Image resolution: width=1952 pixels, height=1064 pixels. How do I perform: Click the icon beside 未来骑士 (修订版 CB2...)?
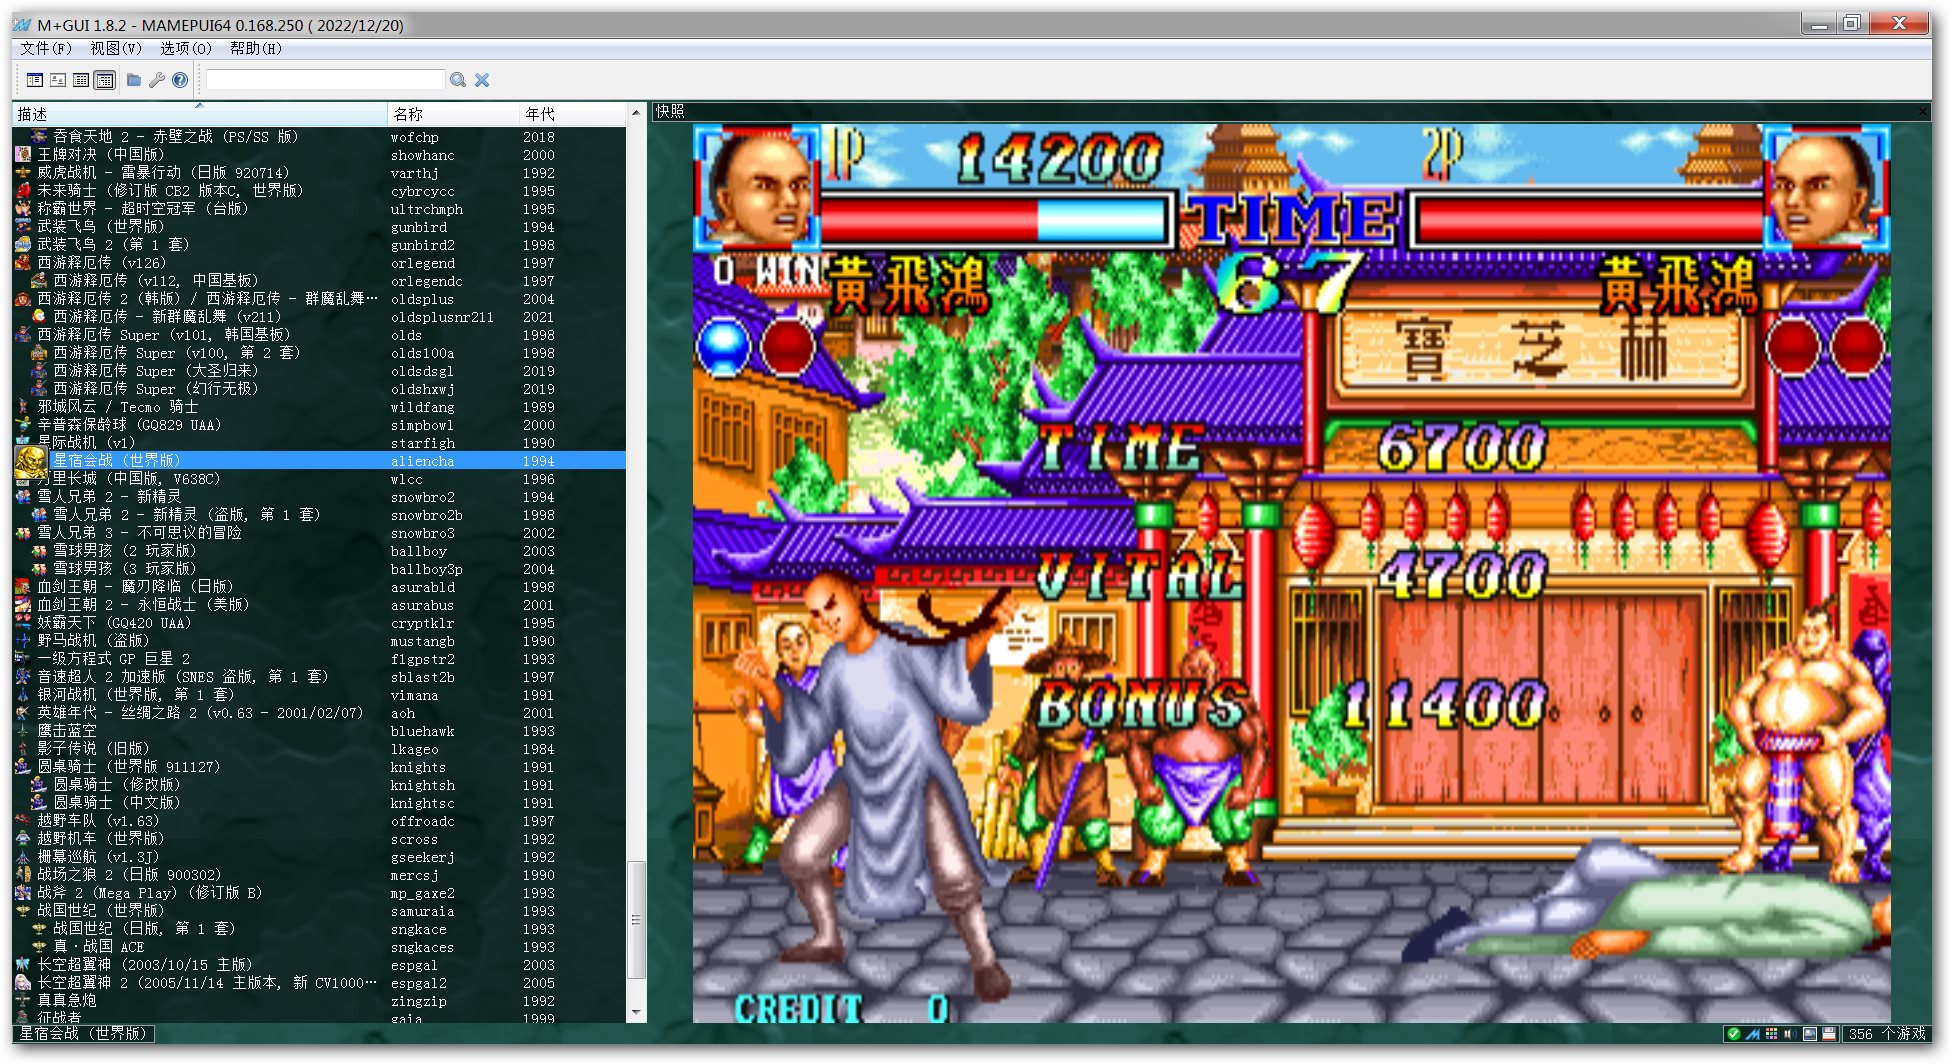pos(23,191)
